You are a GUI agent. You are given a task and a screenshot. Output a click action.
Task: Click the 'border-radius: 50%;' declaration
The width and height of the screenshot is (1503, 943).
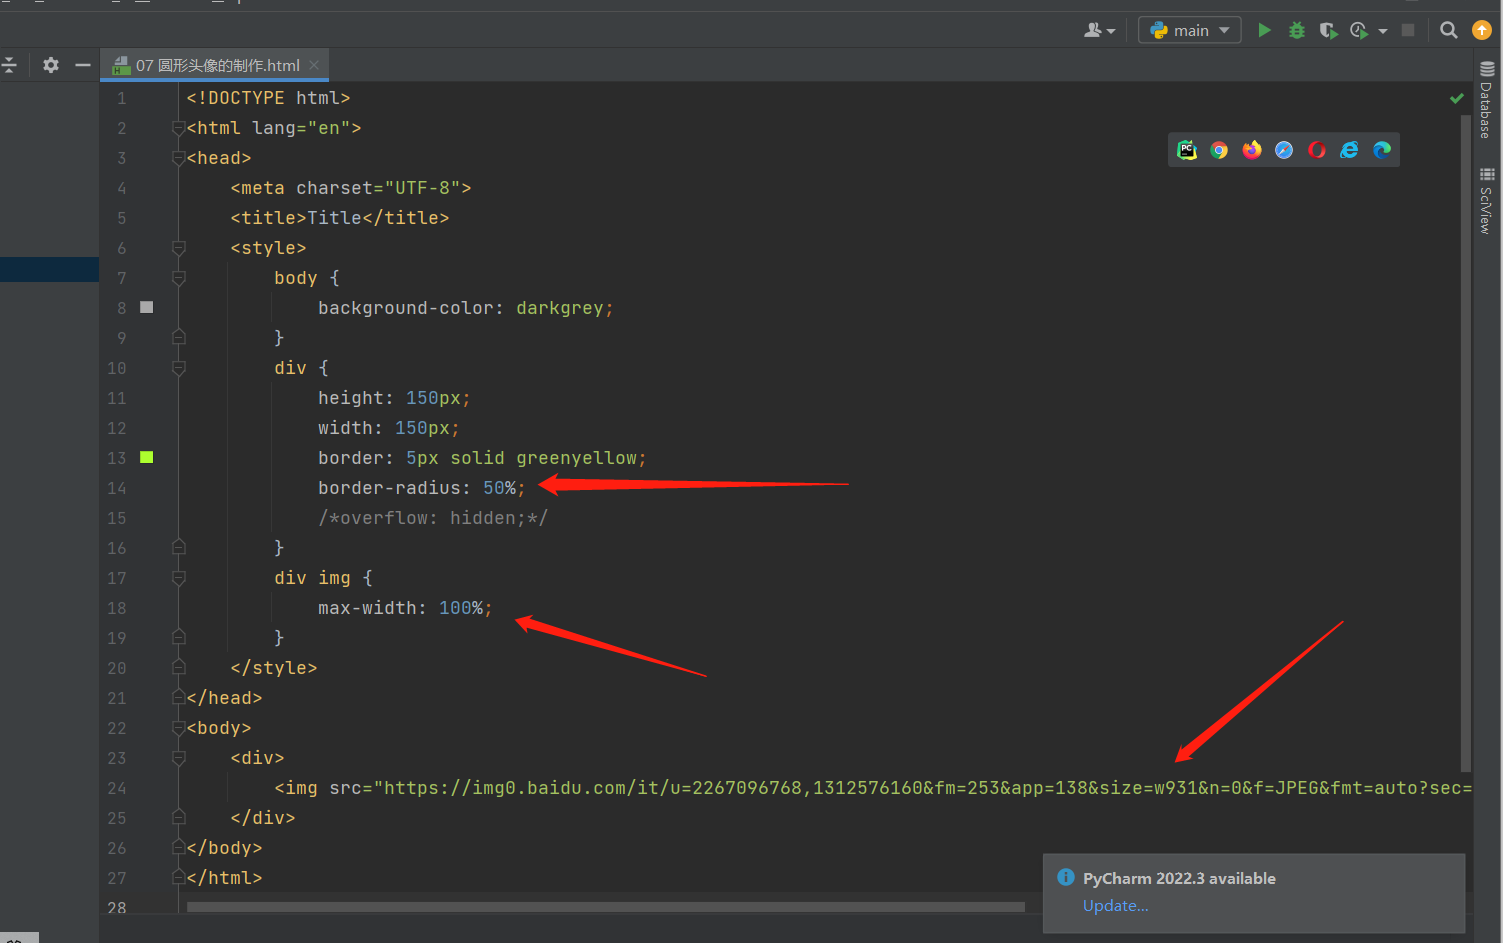[x=422, y=488]
